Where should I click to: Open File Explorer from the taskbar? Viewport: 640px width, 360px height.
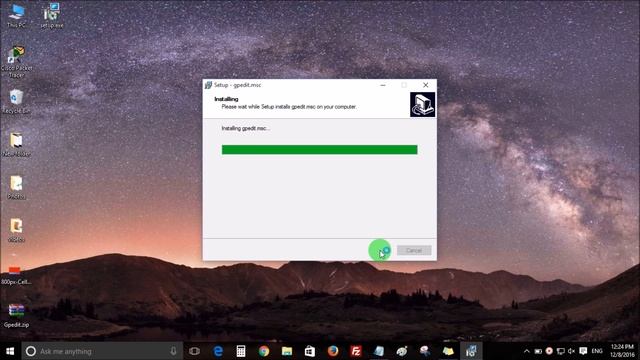[x=287, y=351]
